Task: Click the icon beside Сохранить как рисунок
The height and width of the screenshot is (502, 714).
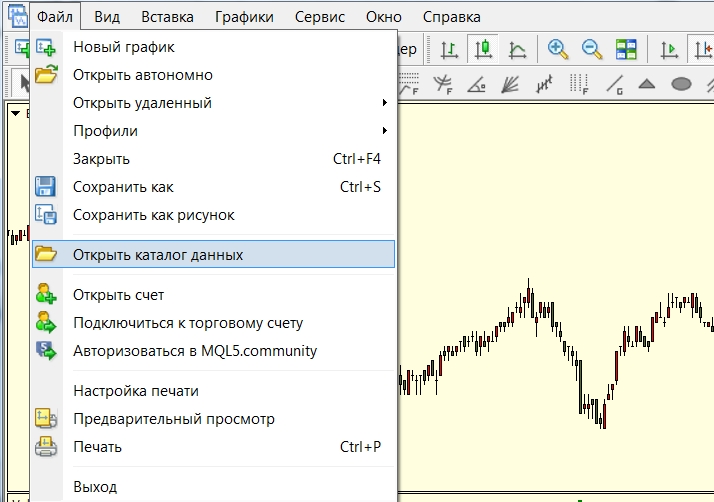Action: [46, 215]
